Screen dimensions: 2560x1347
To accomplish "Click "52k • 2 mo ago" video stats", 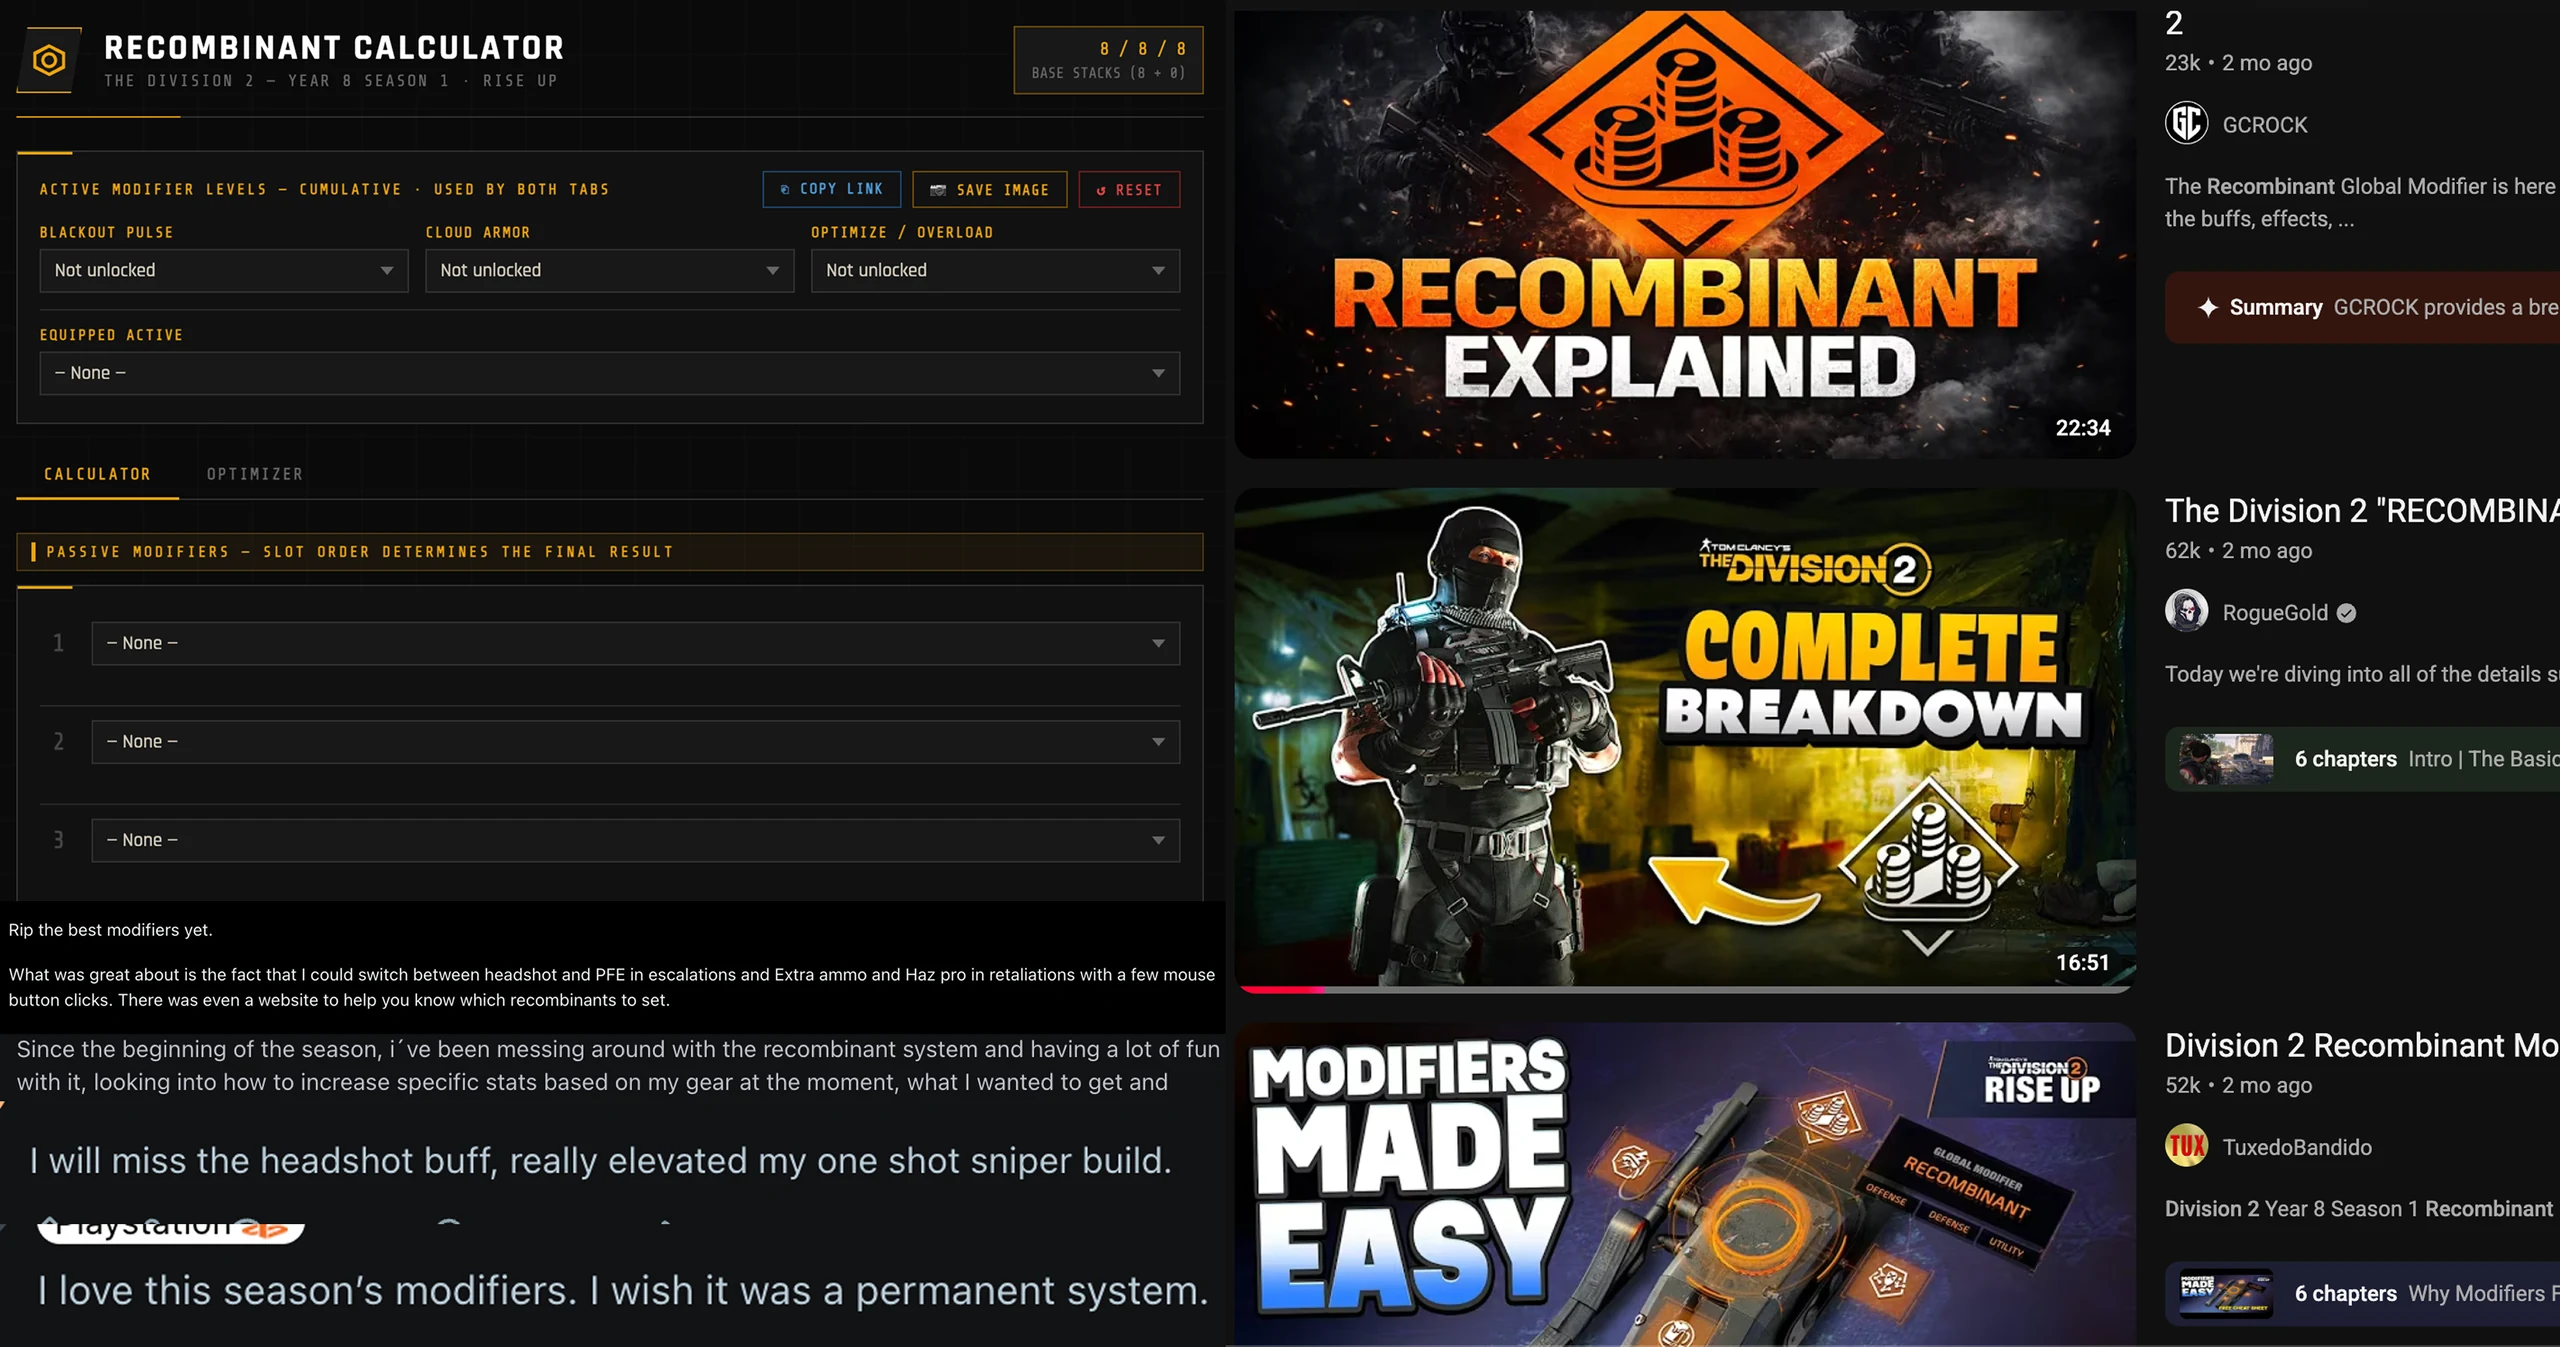I will [x=2238, y=1085].
